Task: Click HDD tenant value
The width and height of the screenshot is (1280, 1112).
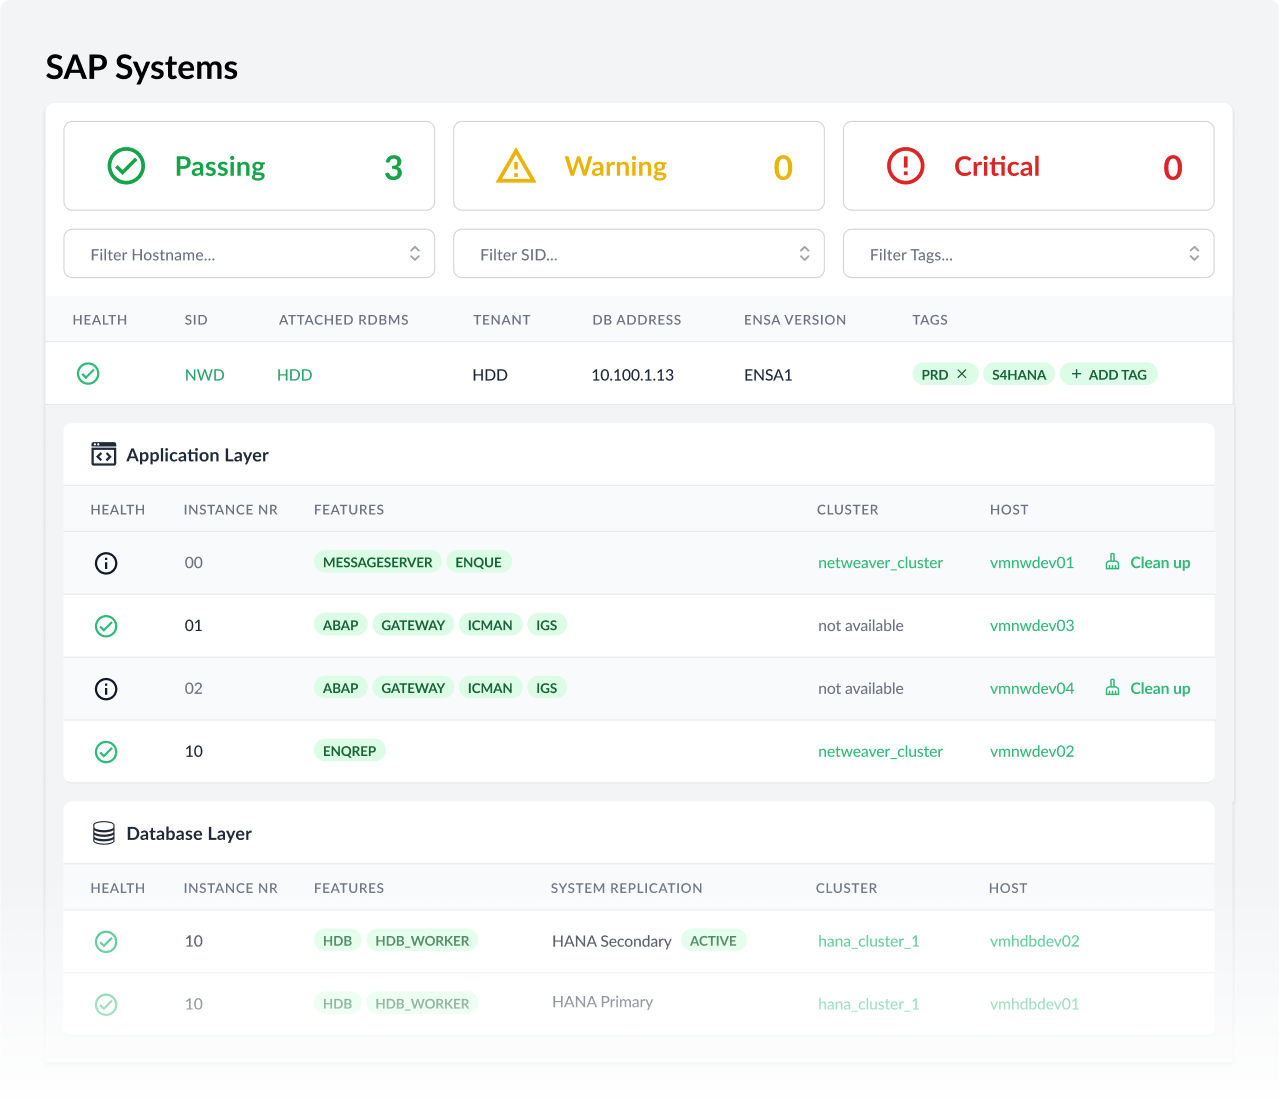Action: pyautogui.click(x=490, y=375)
